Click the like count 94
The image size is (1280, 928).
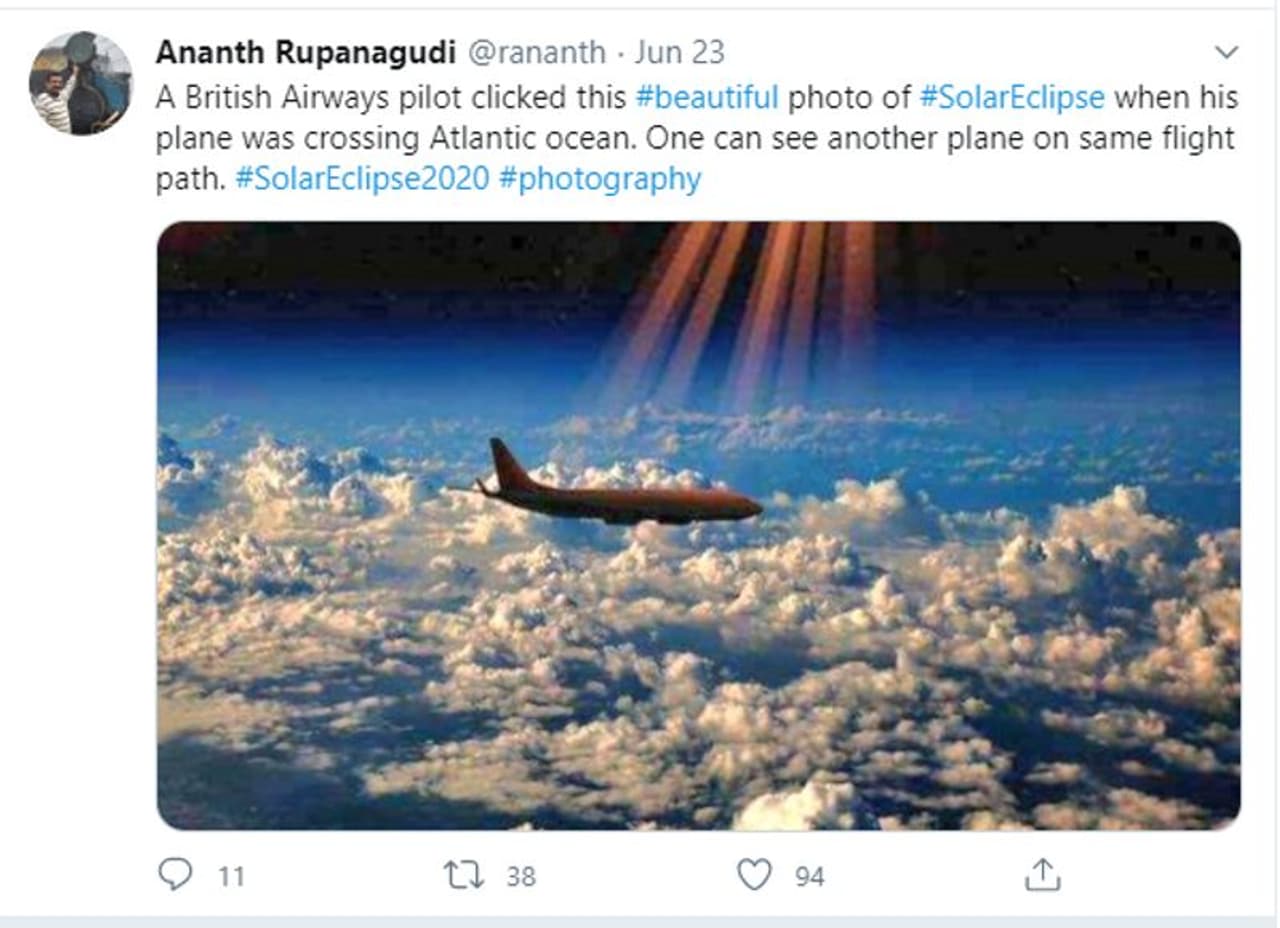point(810,877)
